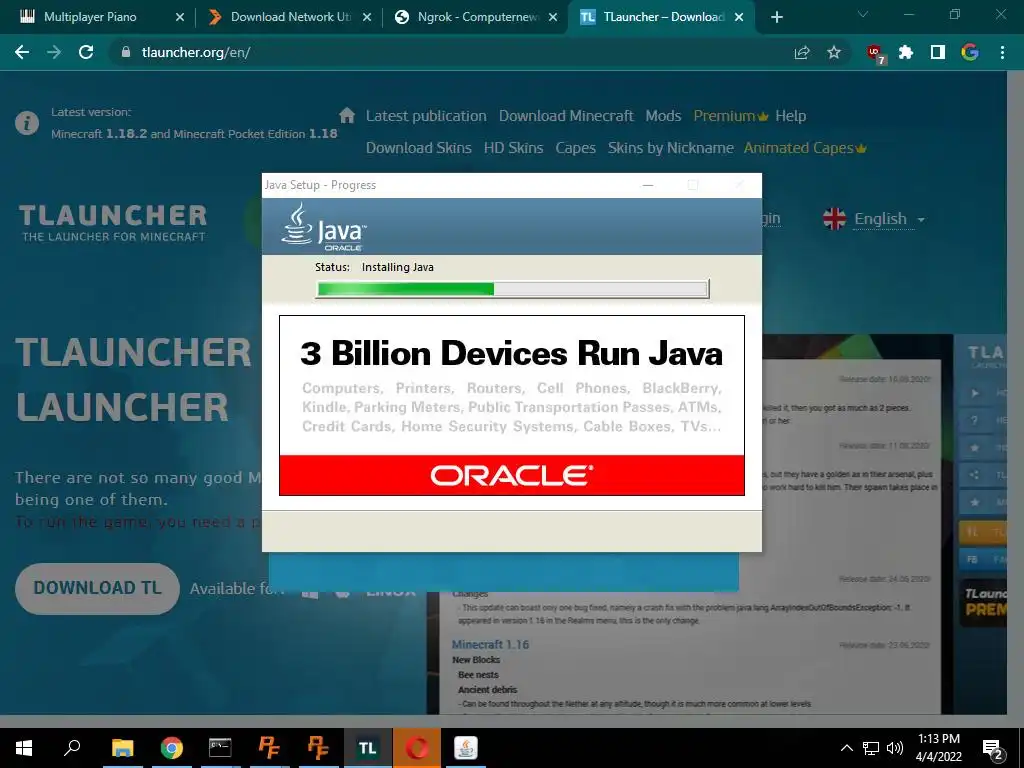Switch to the Ngrok - Computernews tab
The image size is (1024, 768).
[477, 17]
